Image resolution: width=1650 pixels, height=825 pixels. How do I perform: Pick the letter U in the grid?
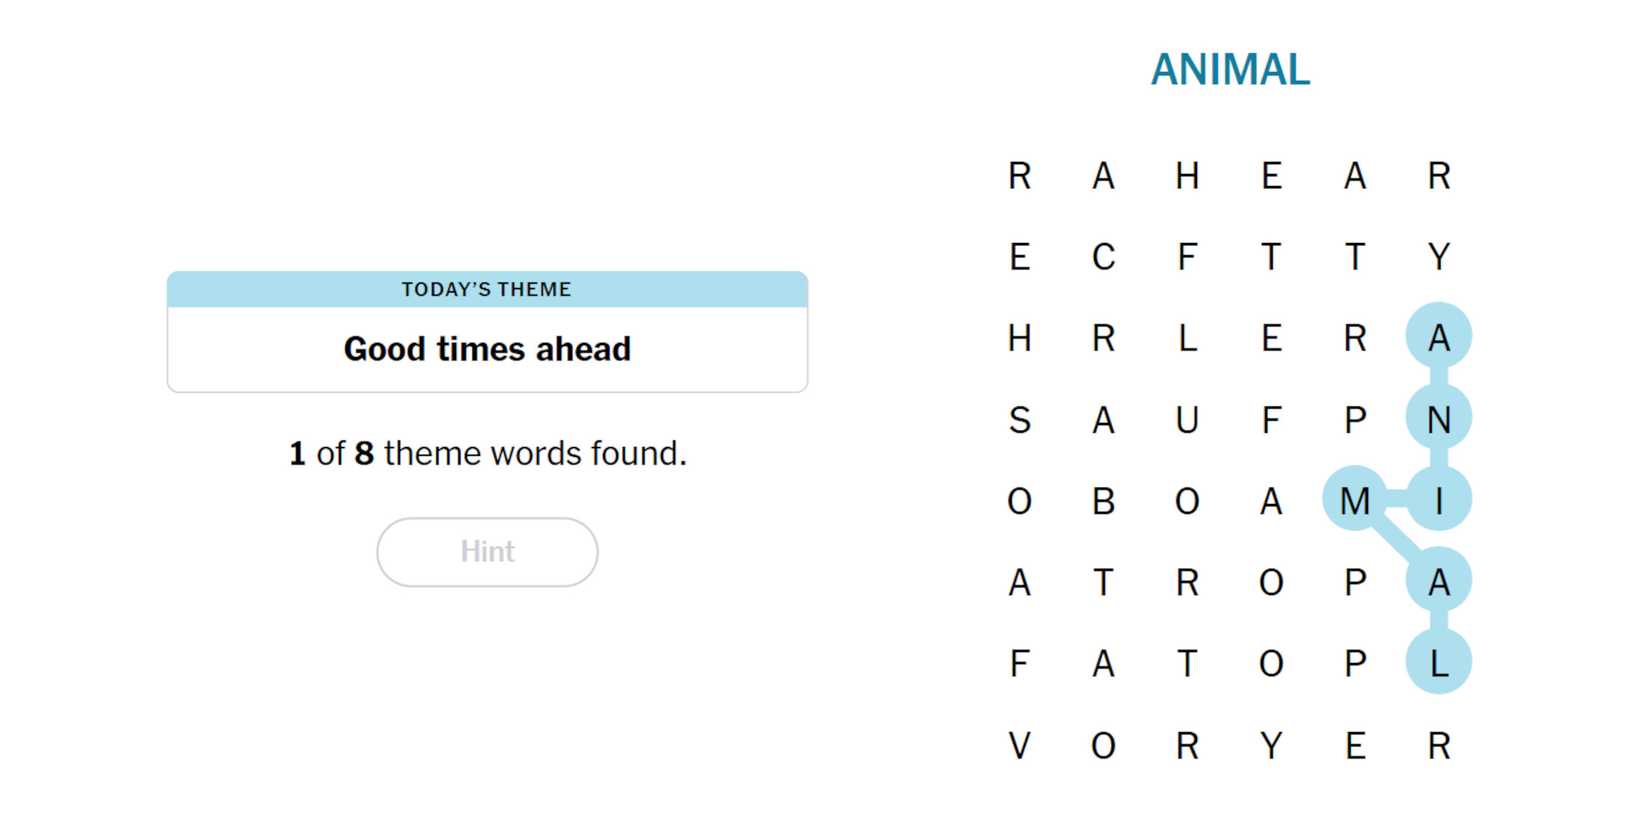coord(1187,420)
